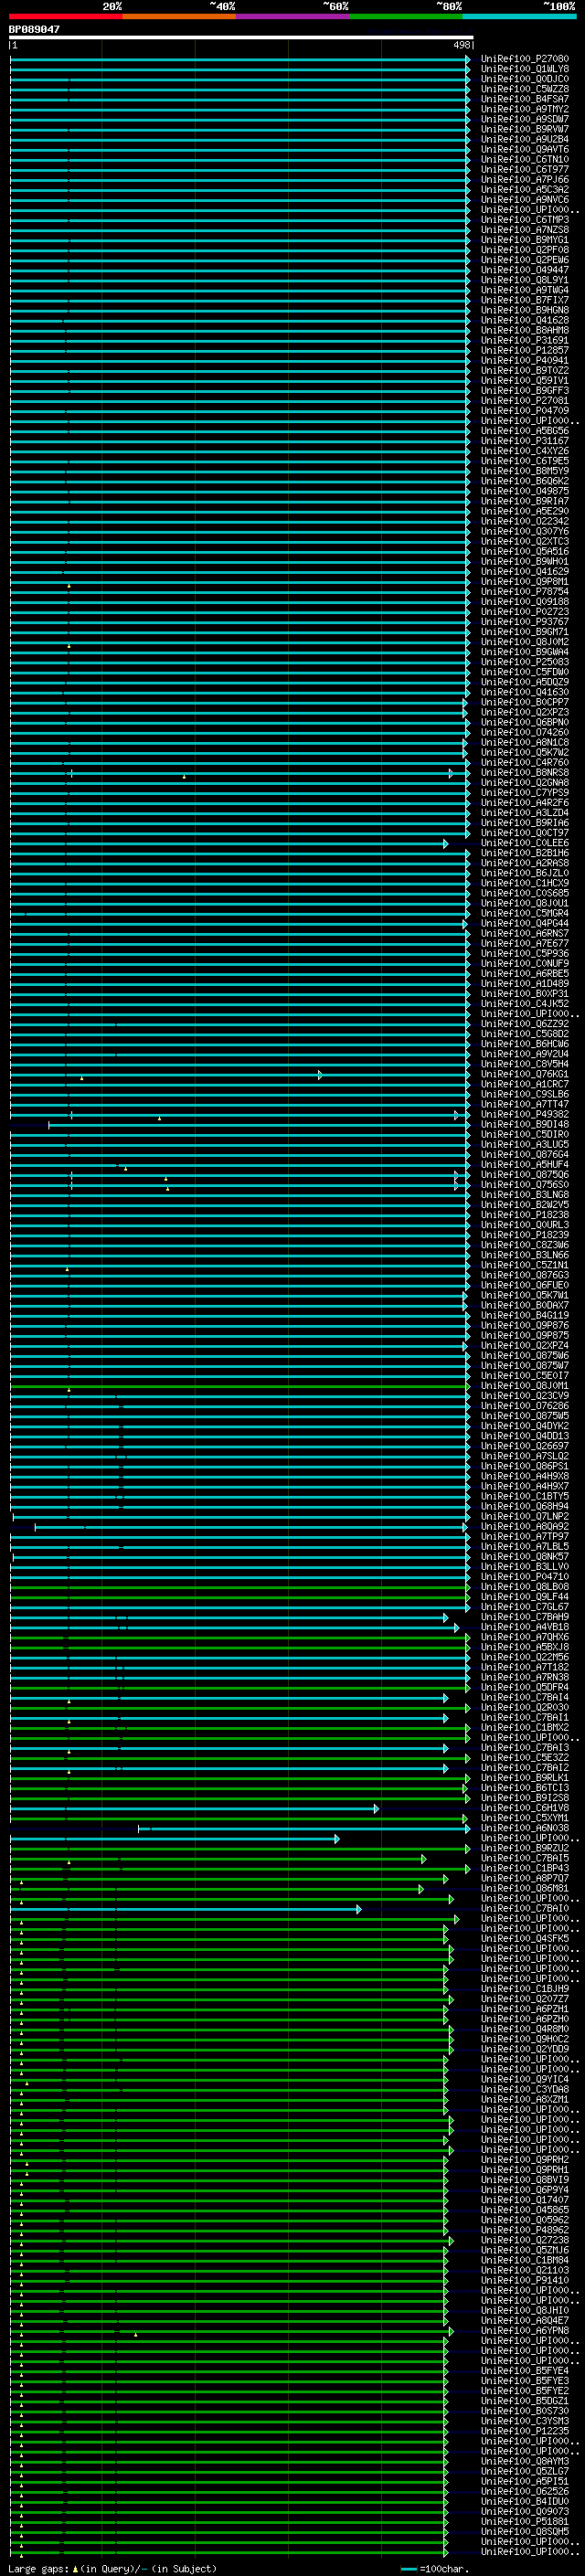Screen dimensions: 585x2576
Task: Select hit label UniRef100_A7PJ66
Action: (525, 180)
